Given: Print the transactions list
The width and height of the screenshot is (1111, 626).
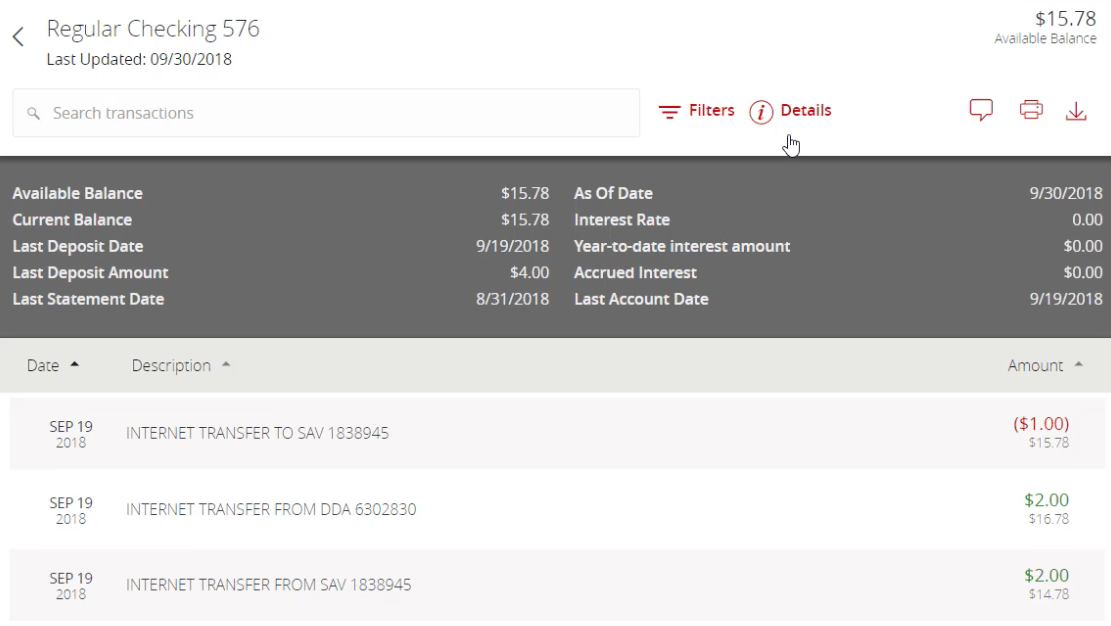Looking at the screenshot, I should (x=1031, y=111).
